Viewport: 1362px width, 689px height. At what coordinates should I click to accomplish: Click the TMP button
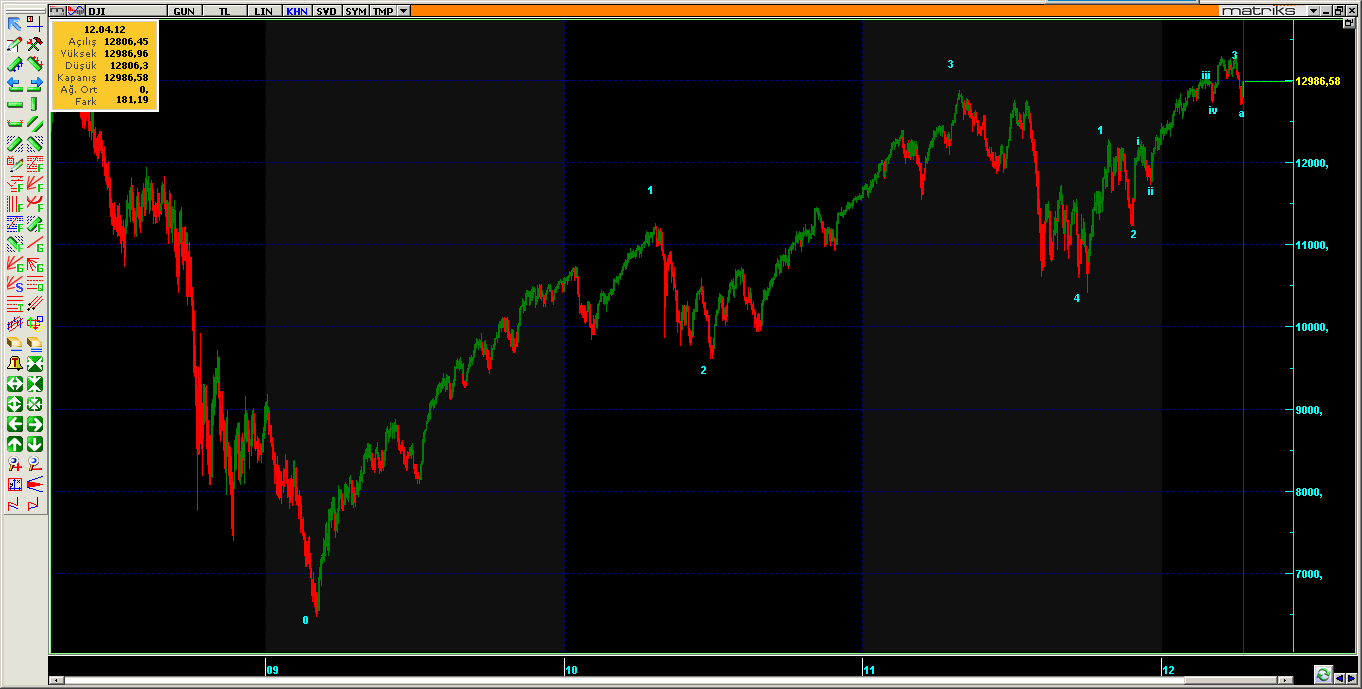pyautogui.click(x=382, y=10)
